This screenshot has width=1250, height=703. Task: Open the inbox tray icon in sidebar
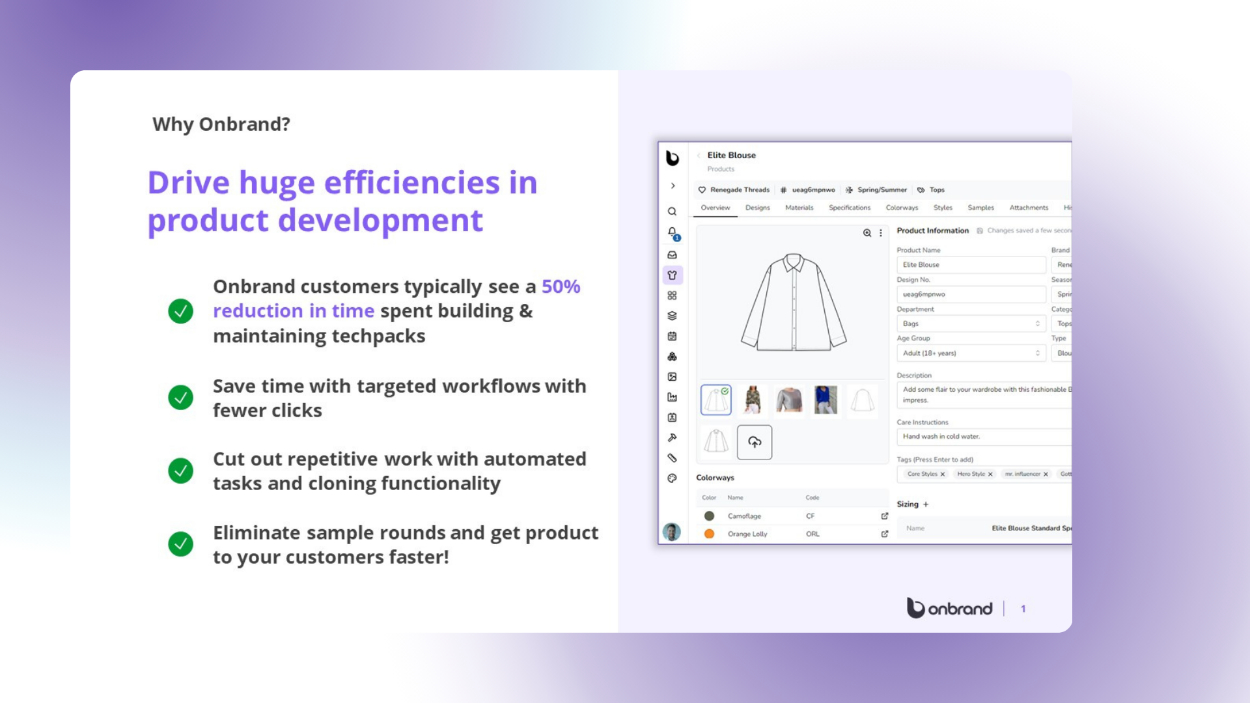672,255
